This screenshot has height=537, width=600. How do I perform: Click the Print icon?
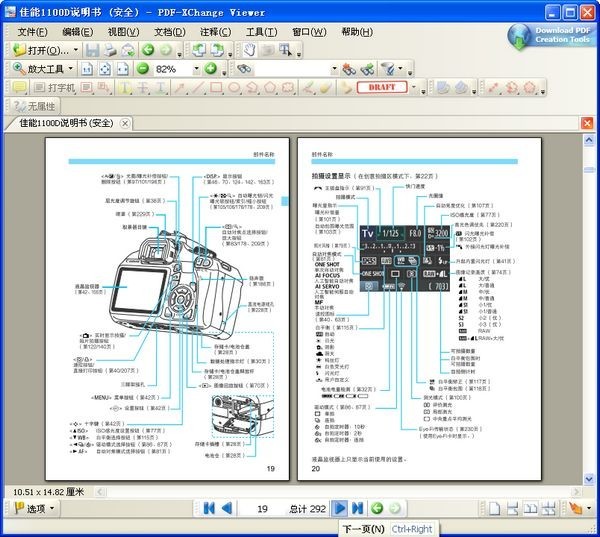110,50
